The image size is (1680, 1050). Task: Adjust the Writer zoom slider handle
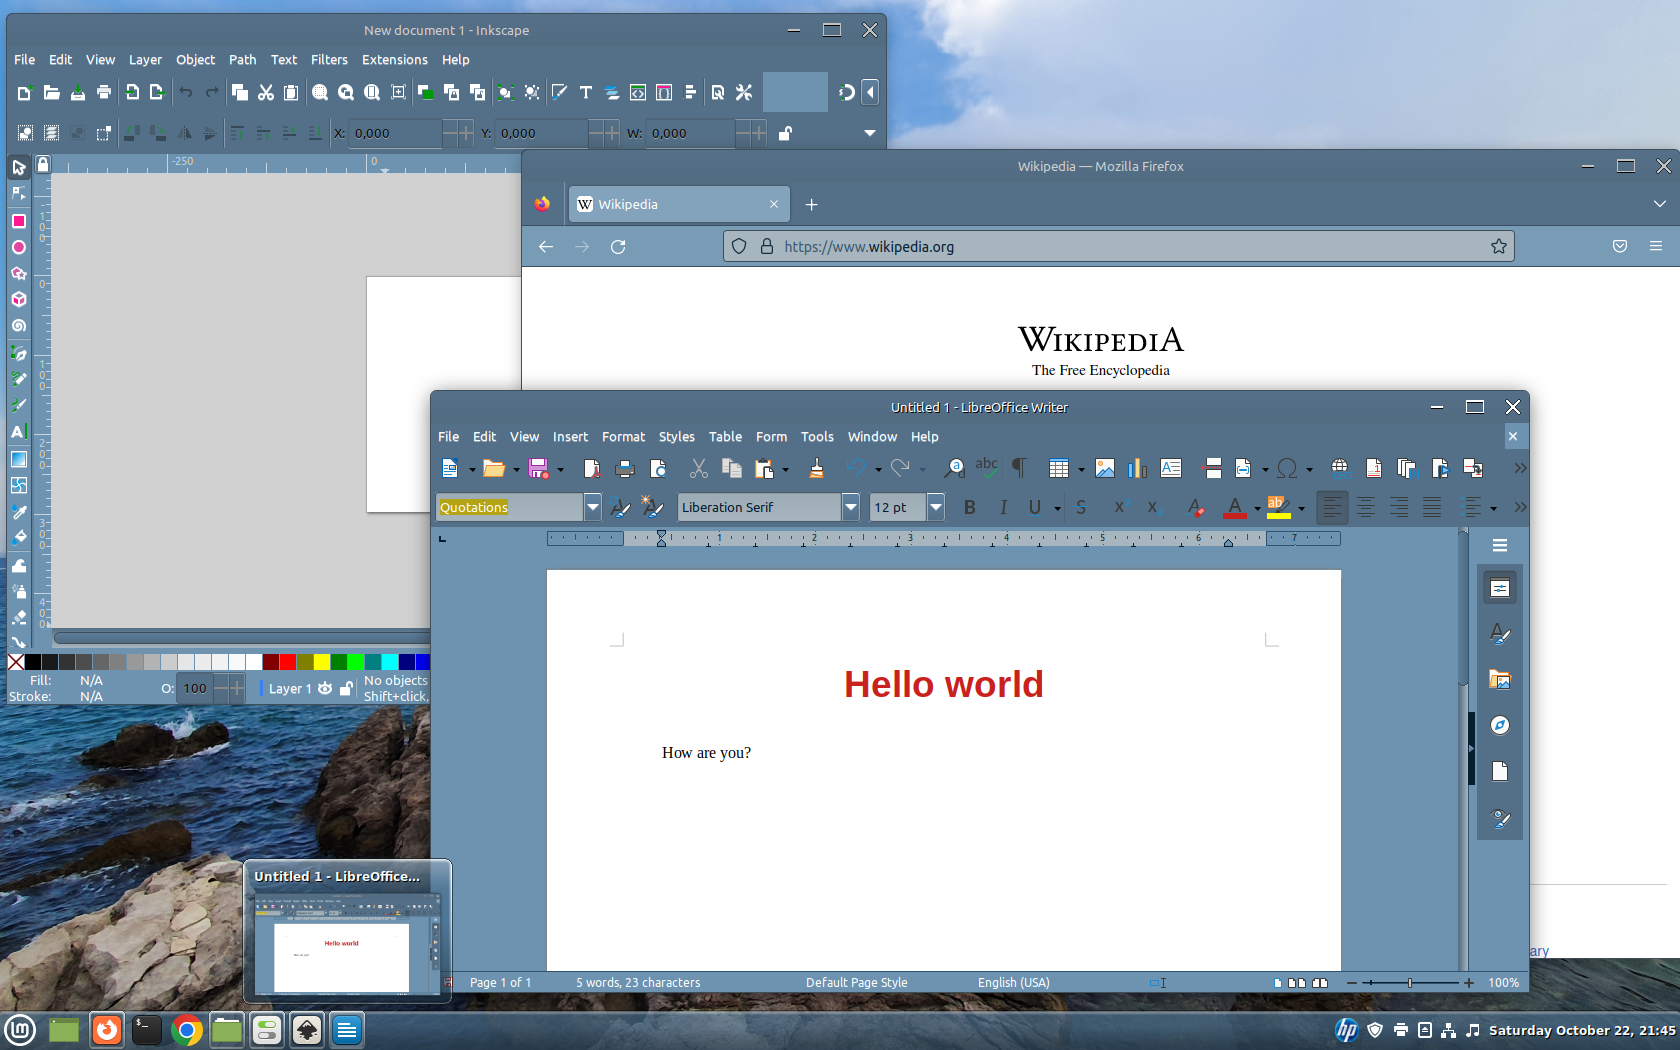point(1410,983)
